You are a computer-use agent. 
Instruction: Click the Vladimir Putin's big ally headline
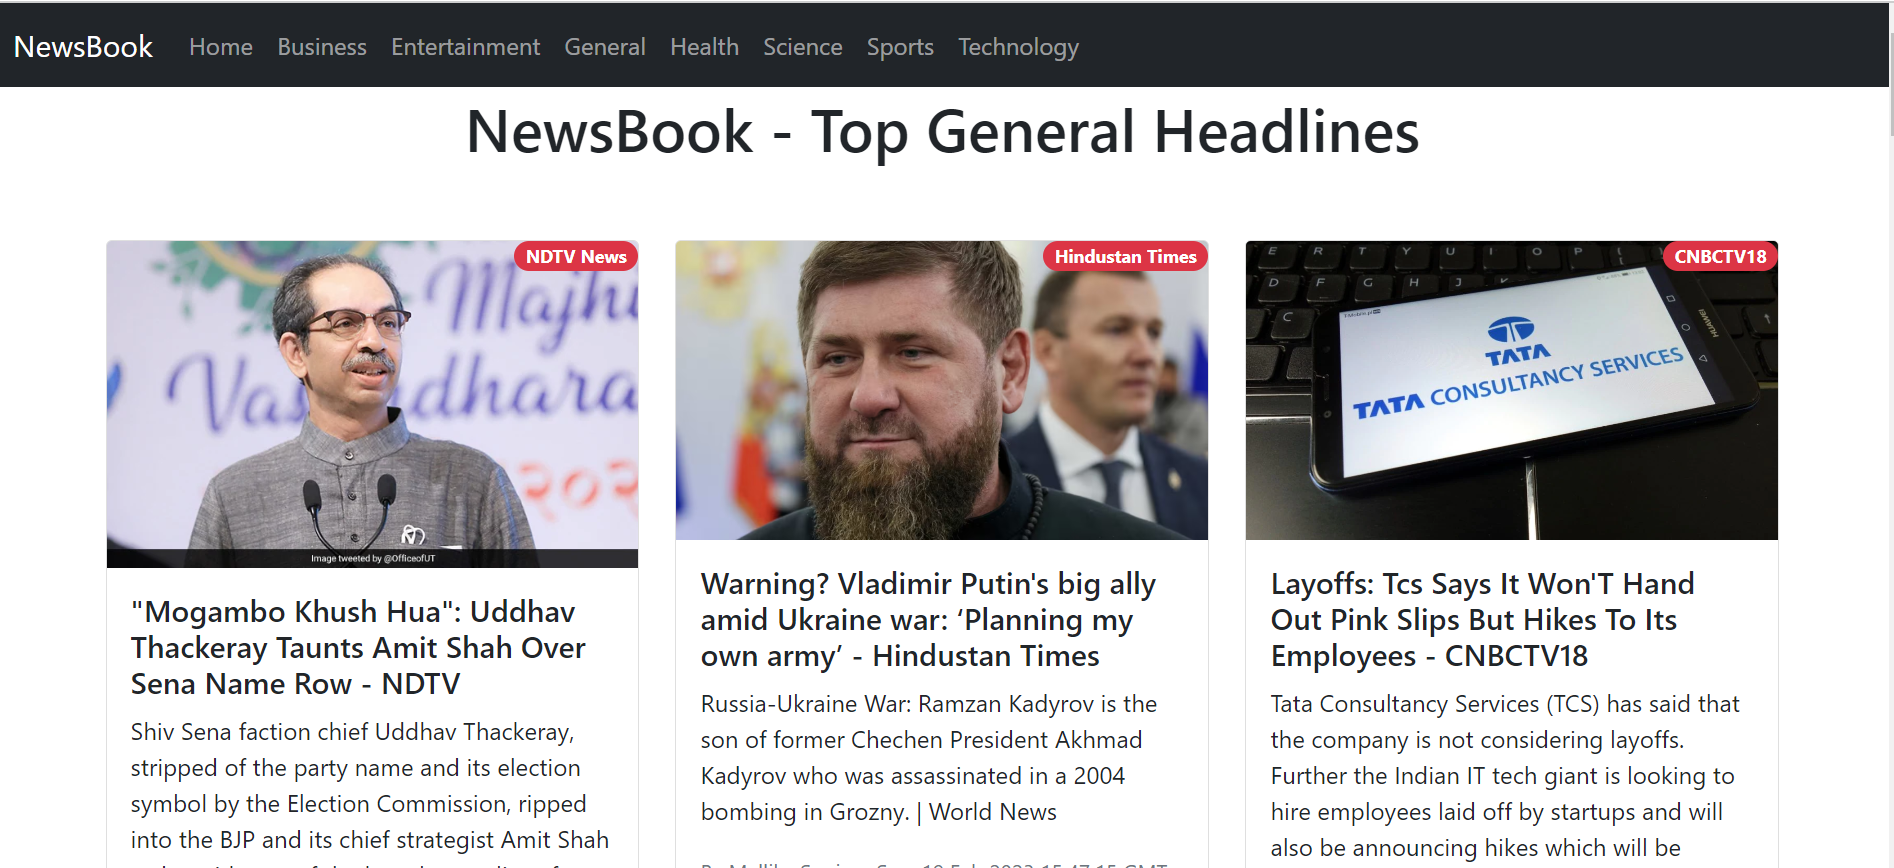928,620
